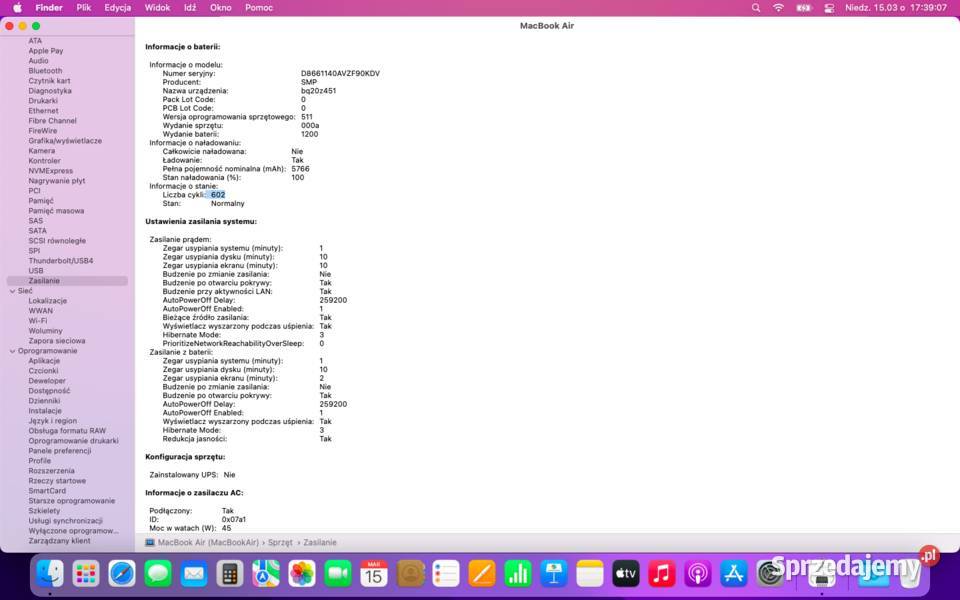The width and height of the screenshot is (960, 600).
Task: Click the device name bq20z451
Action: pyautogui.click(x=318, y=91)
